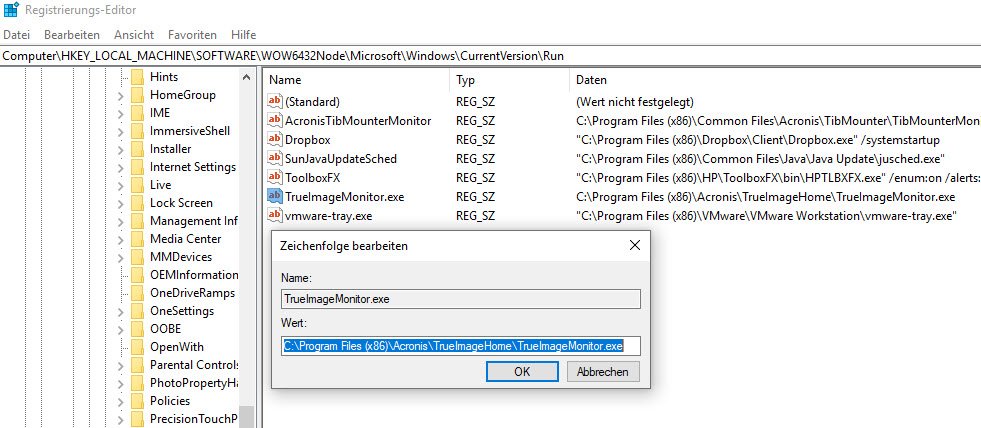
Task: Click the tree pane scrollbar thumb
Action: click(x=247, y=417)
